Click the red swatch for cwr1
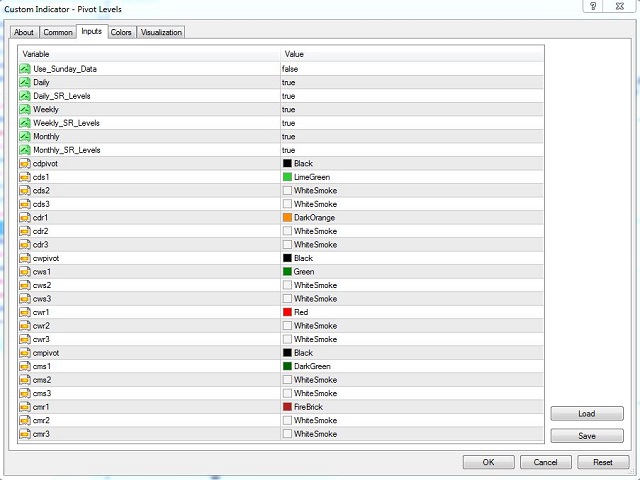 coord(288,312)
